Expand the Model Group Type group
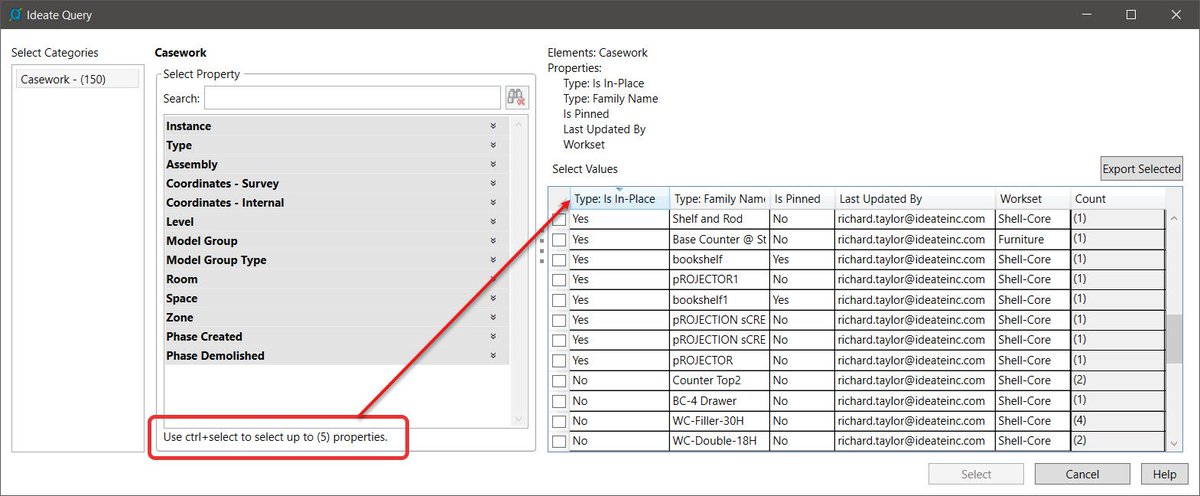 point(493,260)
